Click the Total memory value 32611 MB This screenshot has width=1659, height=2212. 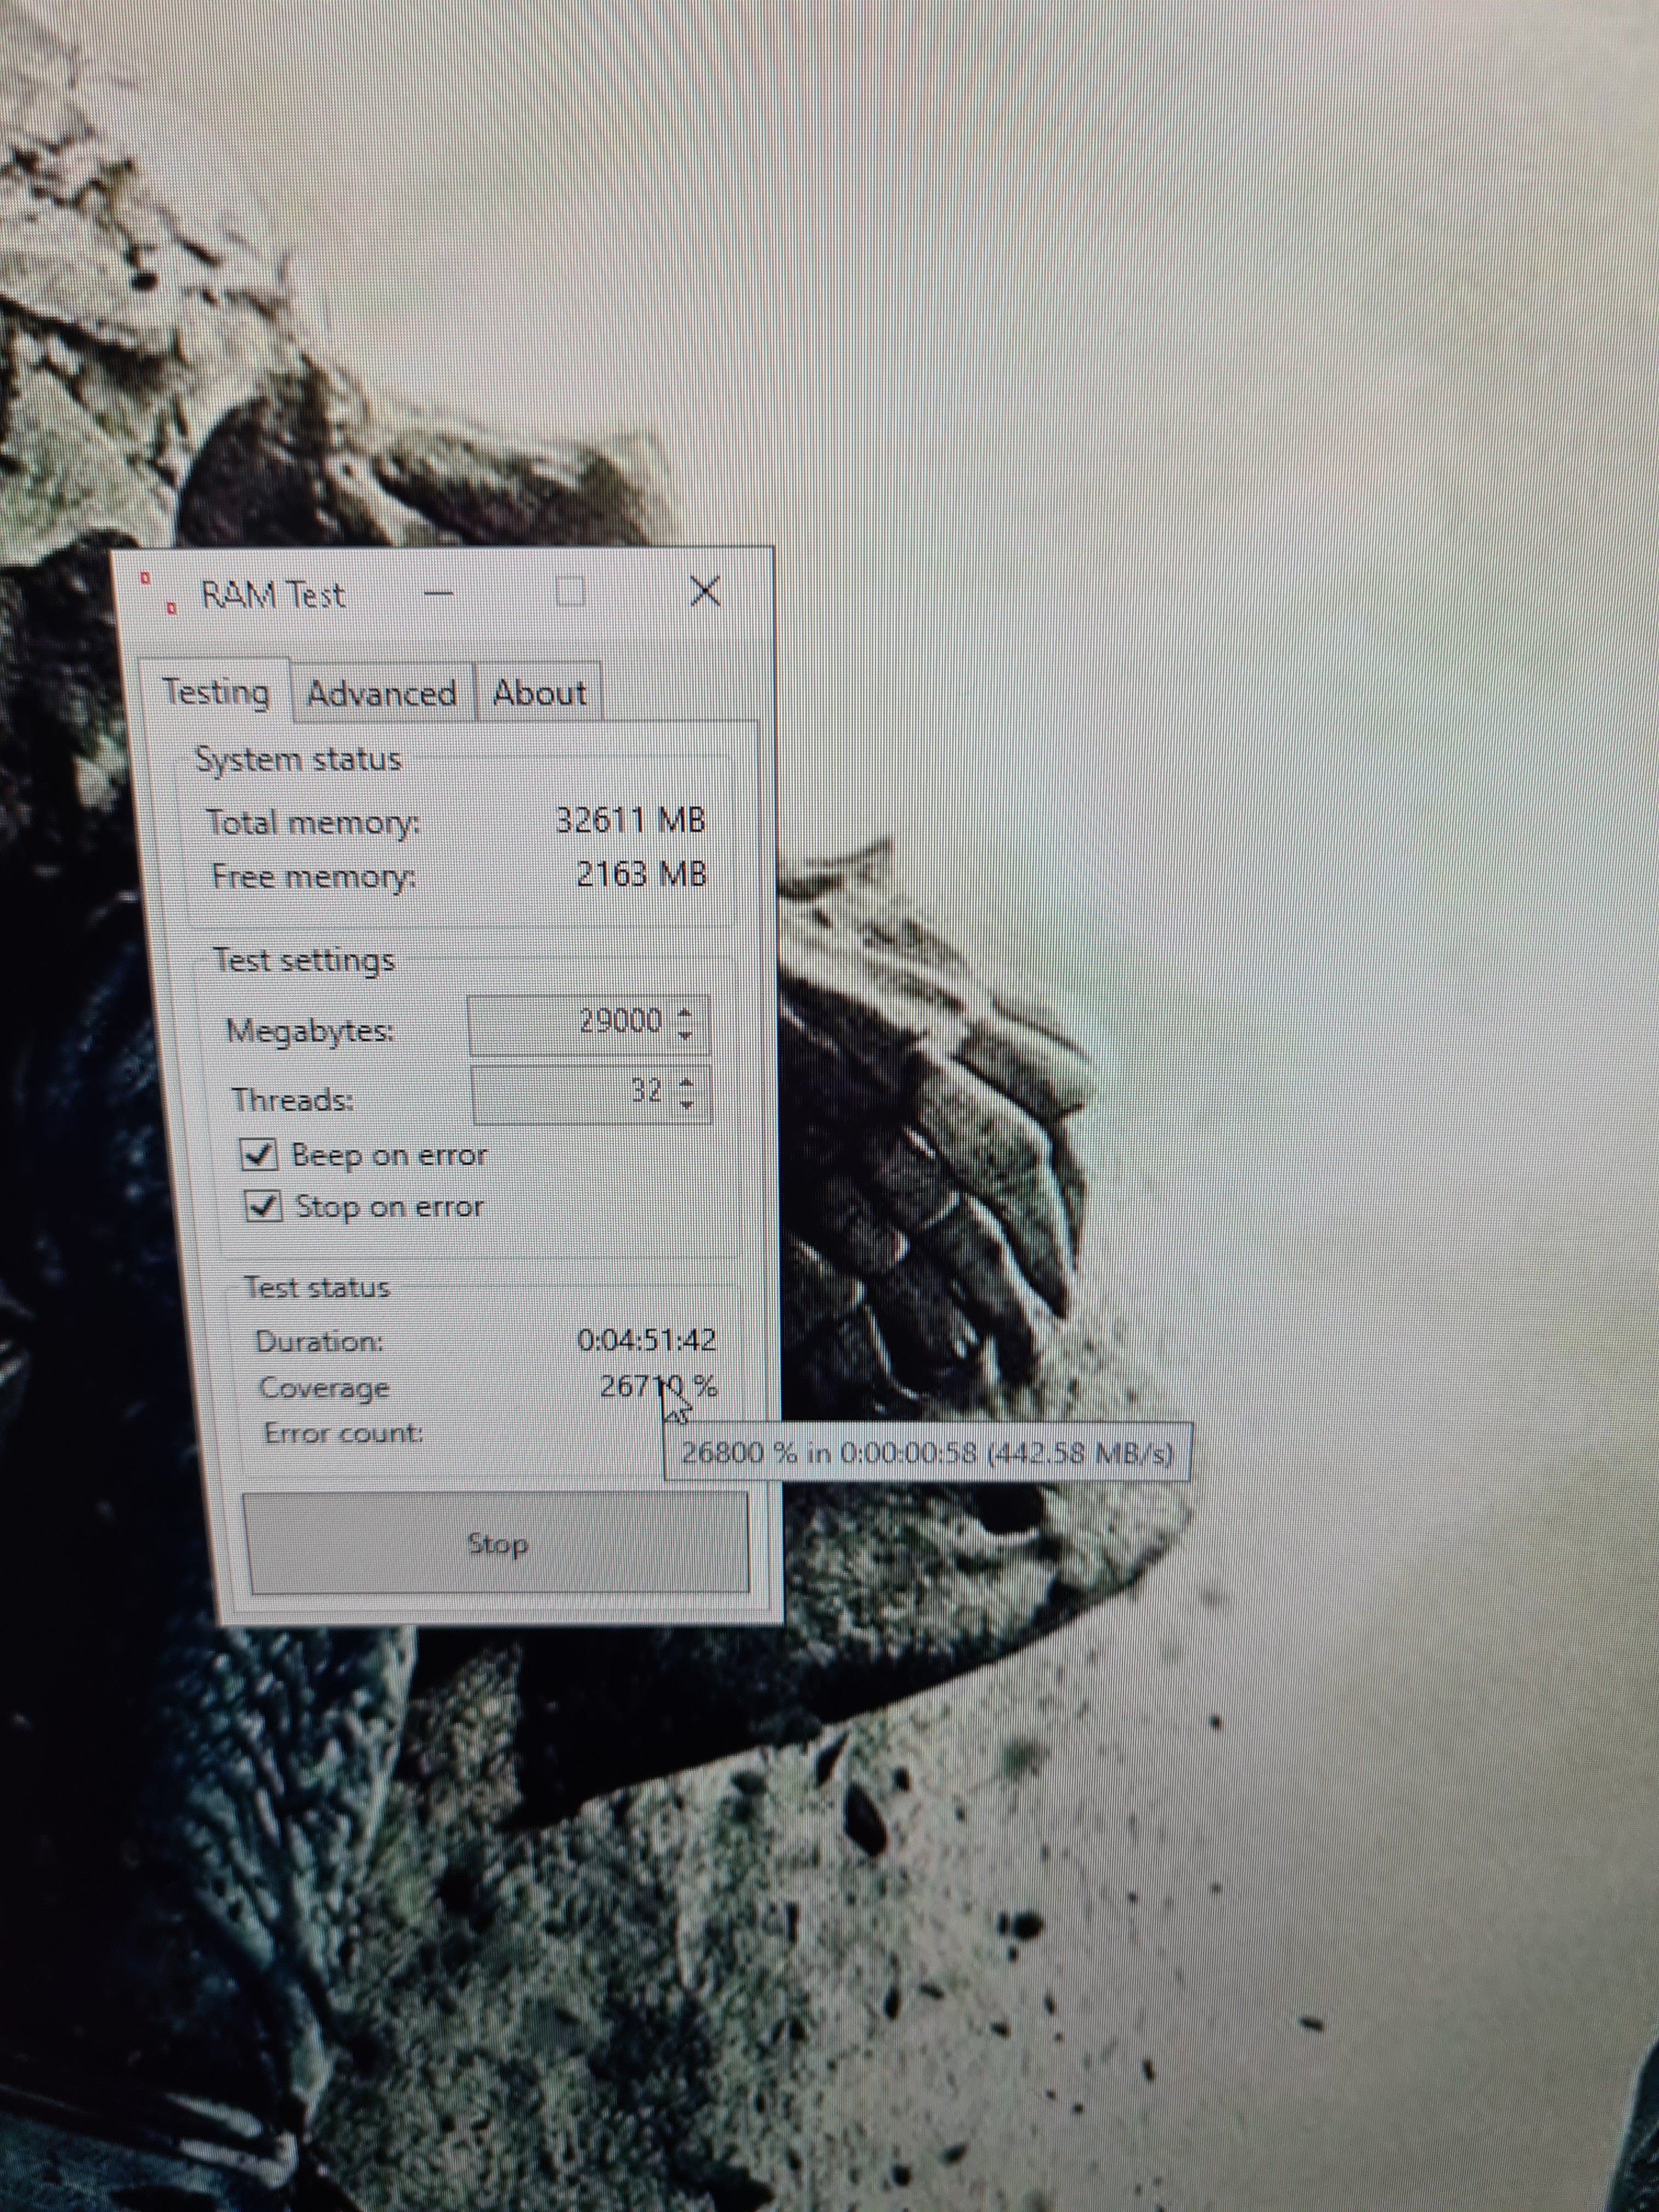click(631, 821)
